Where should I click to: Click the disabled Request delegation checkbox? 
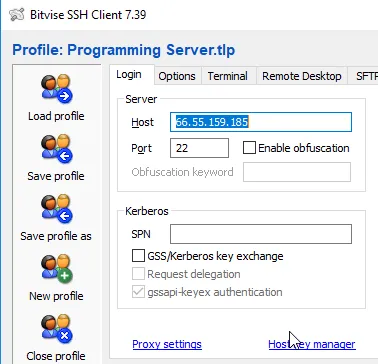(138, 274)
